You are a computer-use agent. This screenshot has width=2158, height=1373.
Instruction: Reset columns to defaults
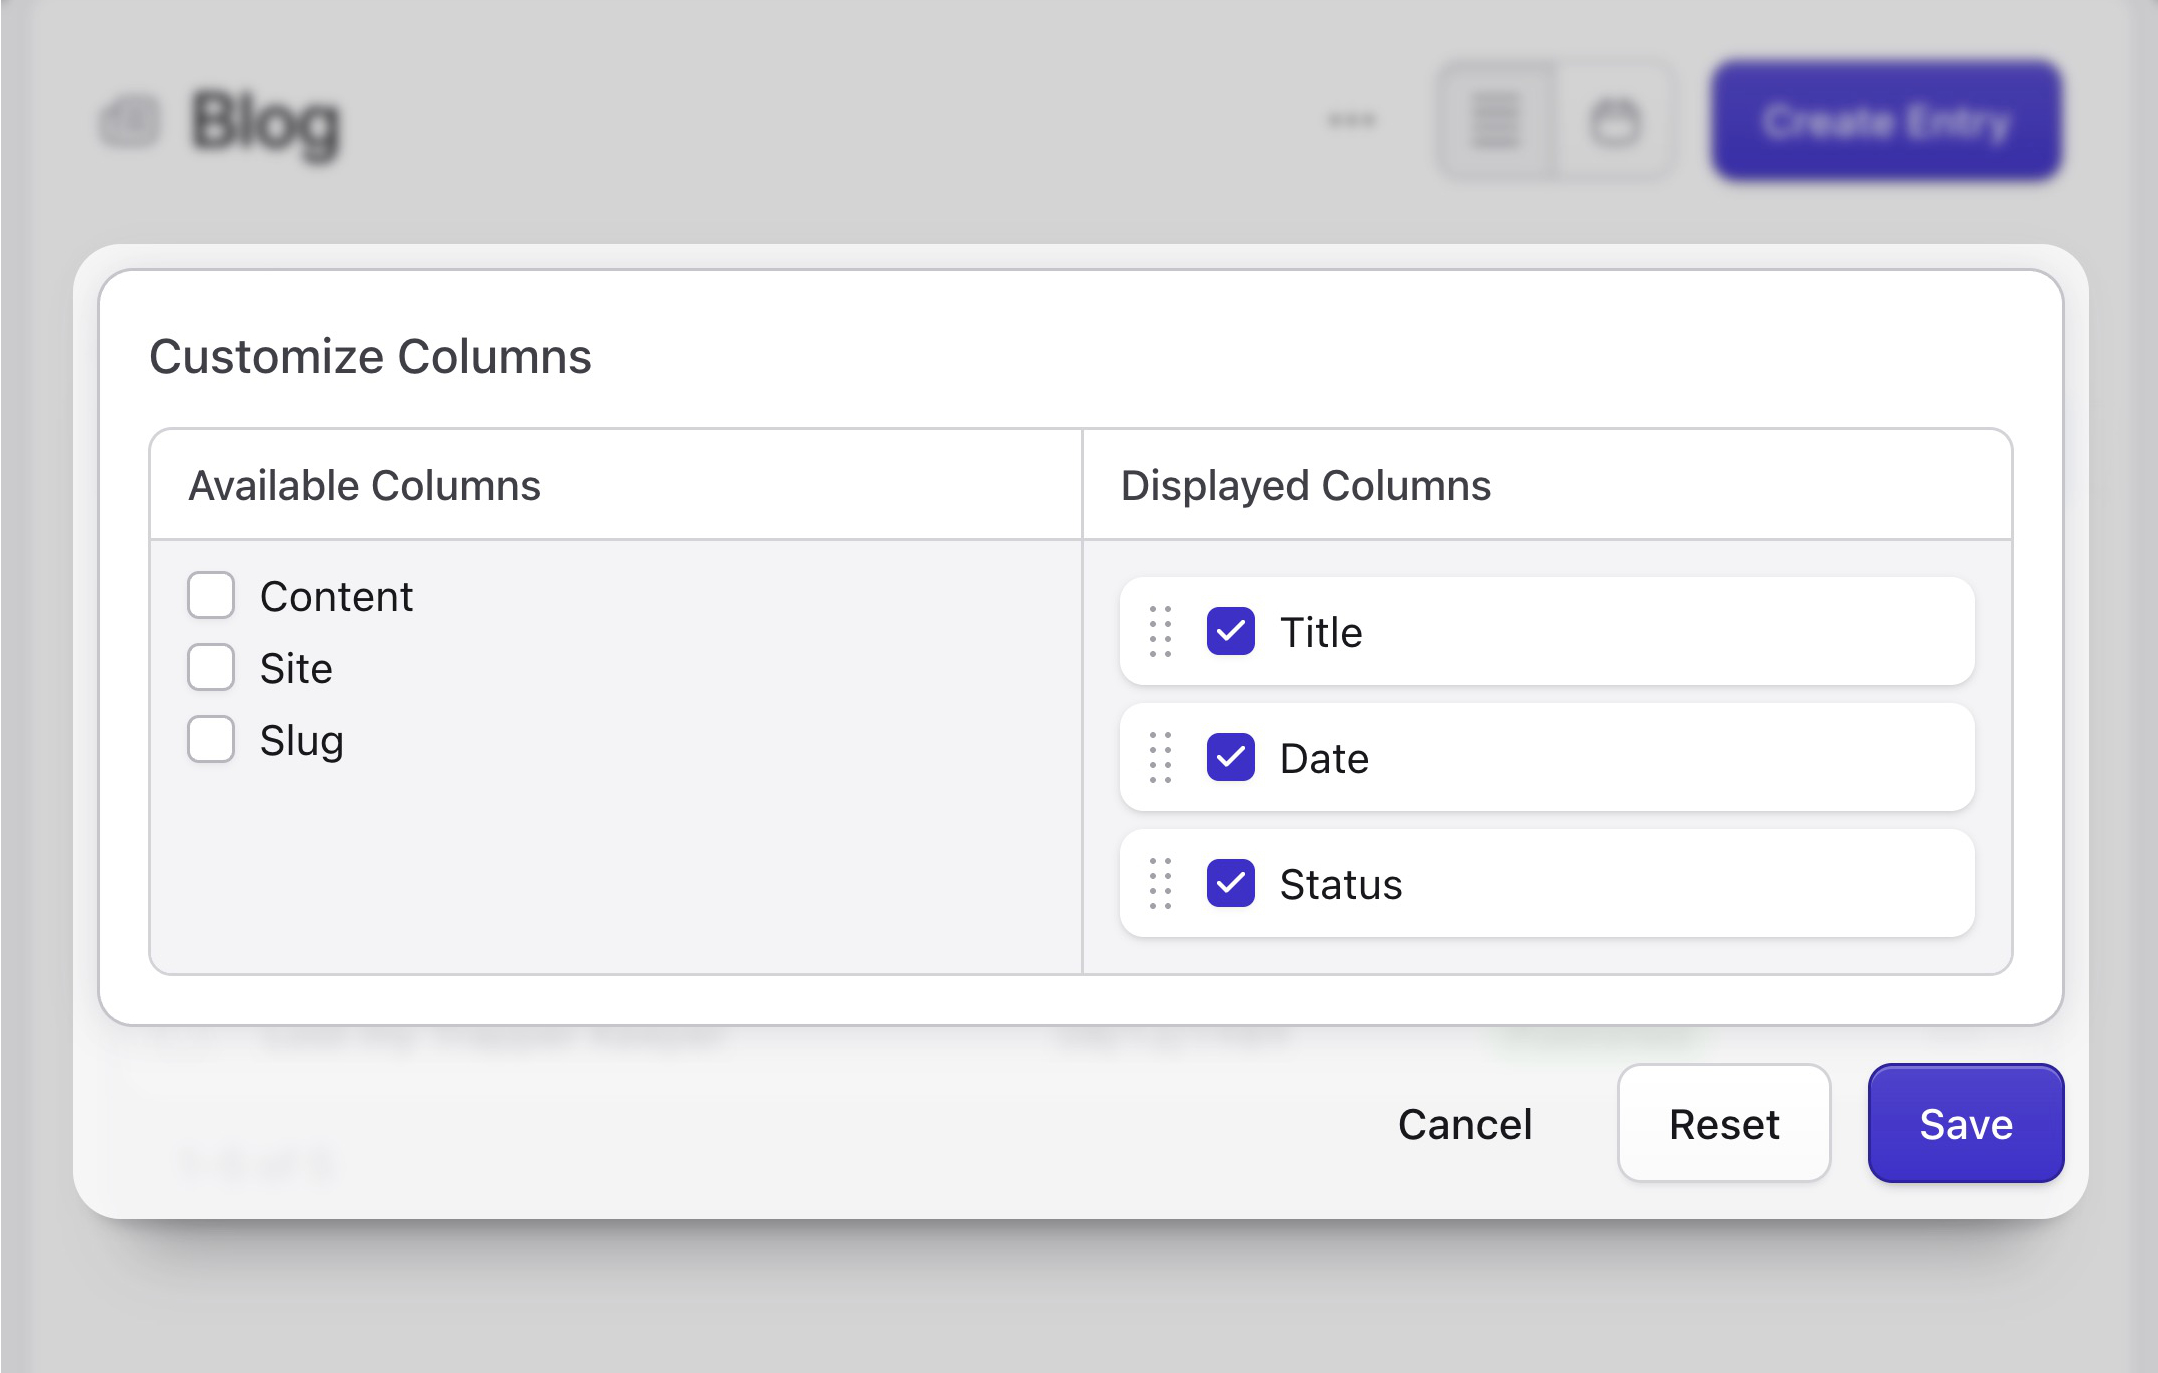tap(1724, 1123)
